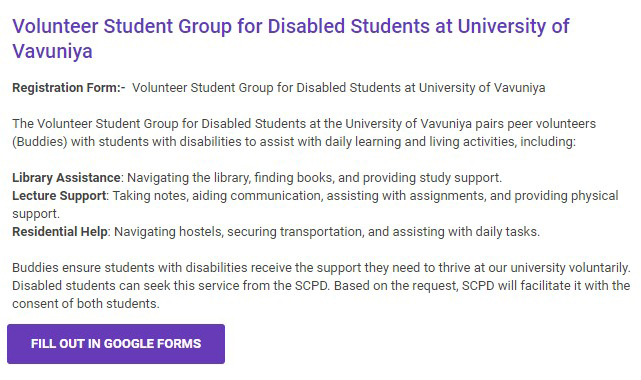Image resolution: width=641 pixels, height=380 pixels.
Task: Click the Fill Out in Google Forms button
Action: (x=116, y=344)
